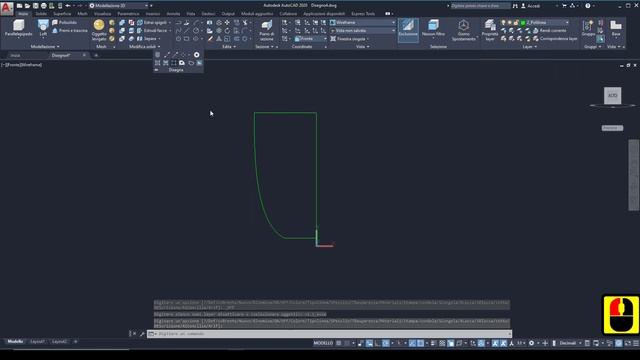The height and width of the screenshot is (360, 640).
Task: Click the Polisolido button
Action: coord(64,22)
